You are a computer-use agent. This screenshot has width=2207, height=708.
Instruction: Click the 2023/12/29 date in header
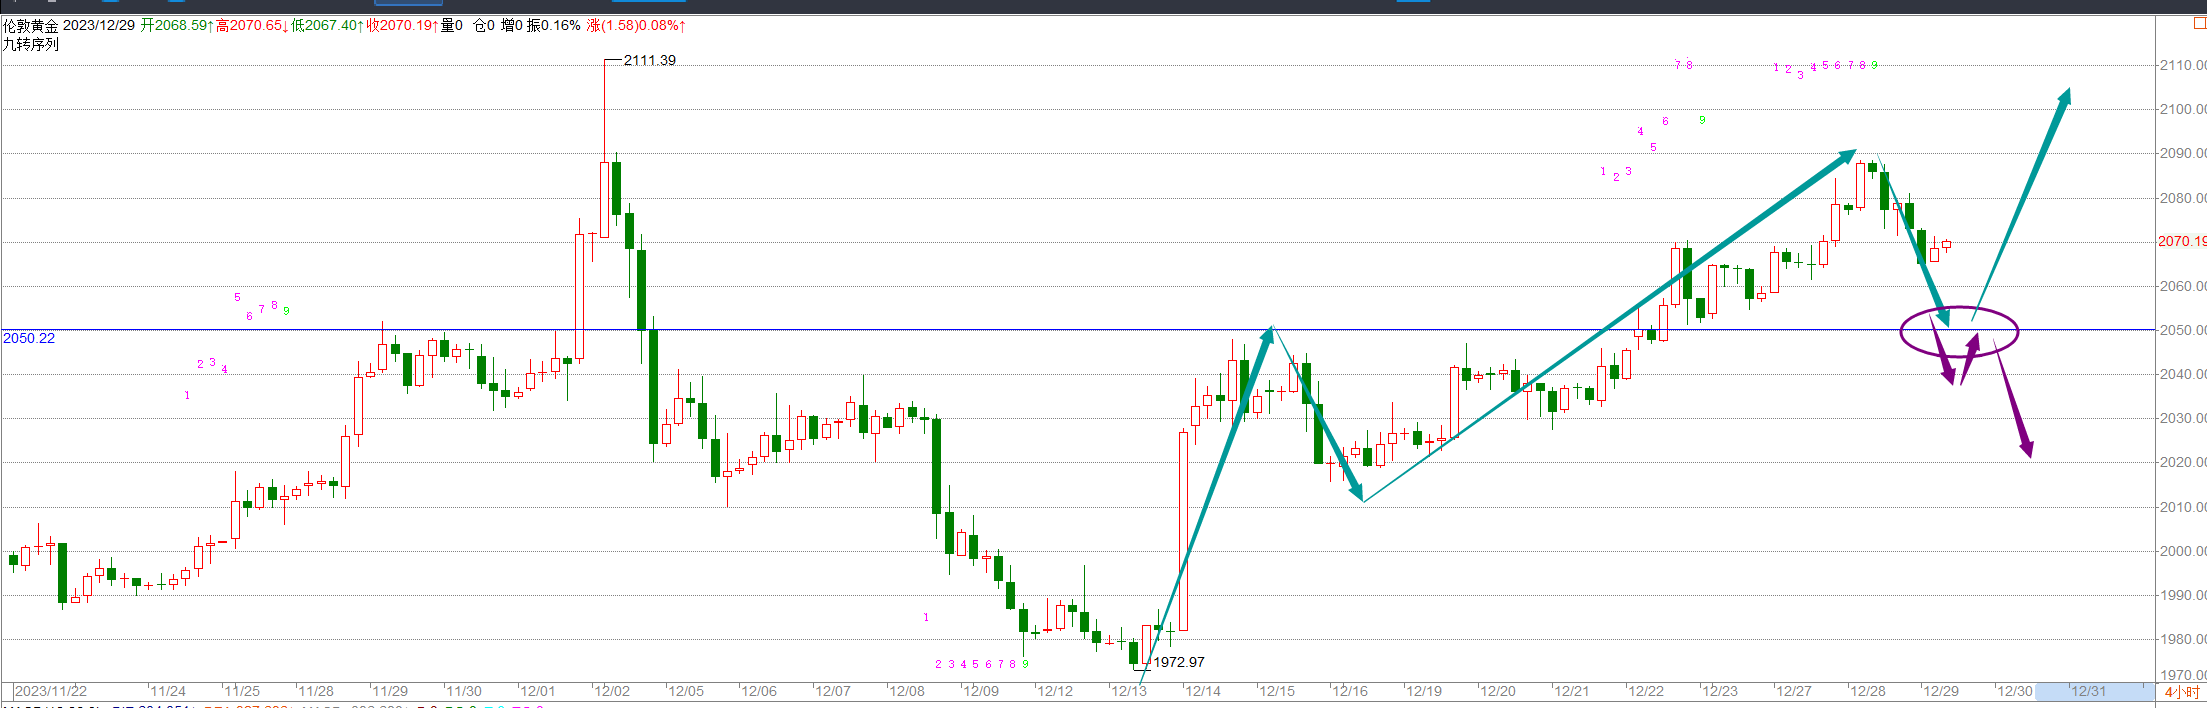point(99,25)
